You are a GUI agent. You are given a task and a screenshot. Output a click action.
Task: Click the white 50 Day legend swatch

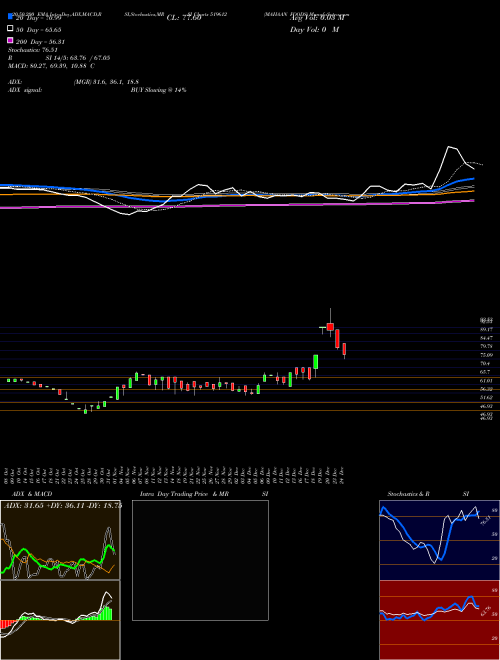11,29
